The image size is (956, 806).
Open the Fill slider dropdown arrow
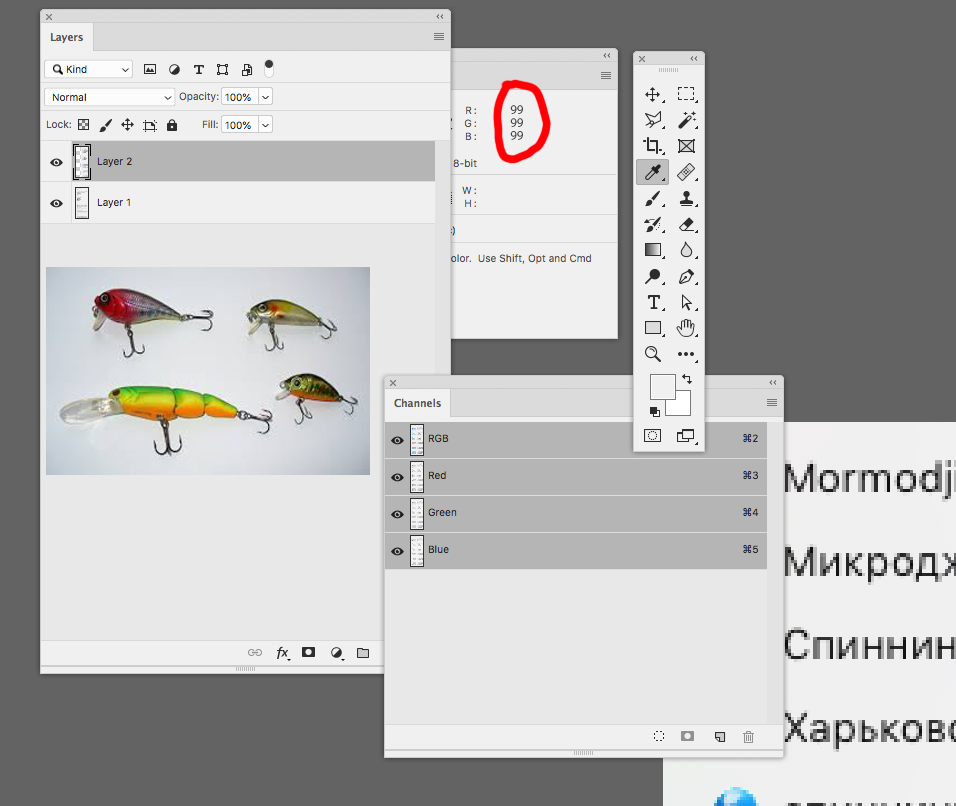[265, 125]
